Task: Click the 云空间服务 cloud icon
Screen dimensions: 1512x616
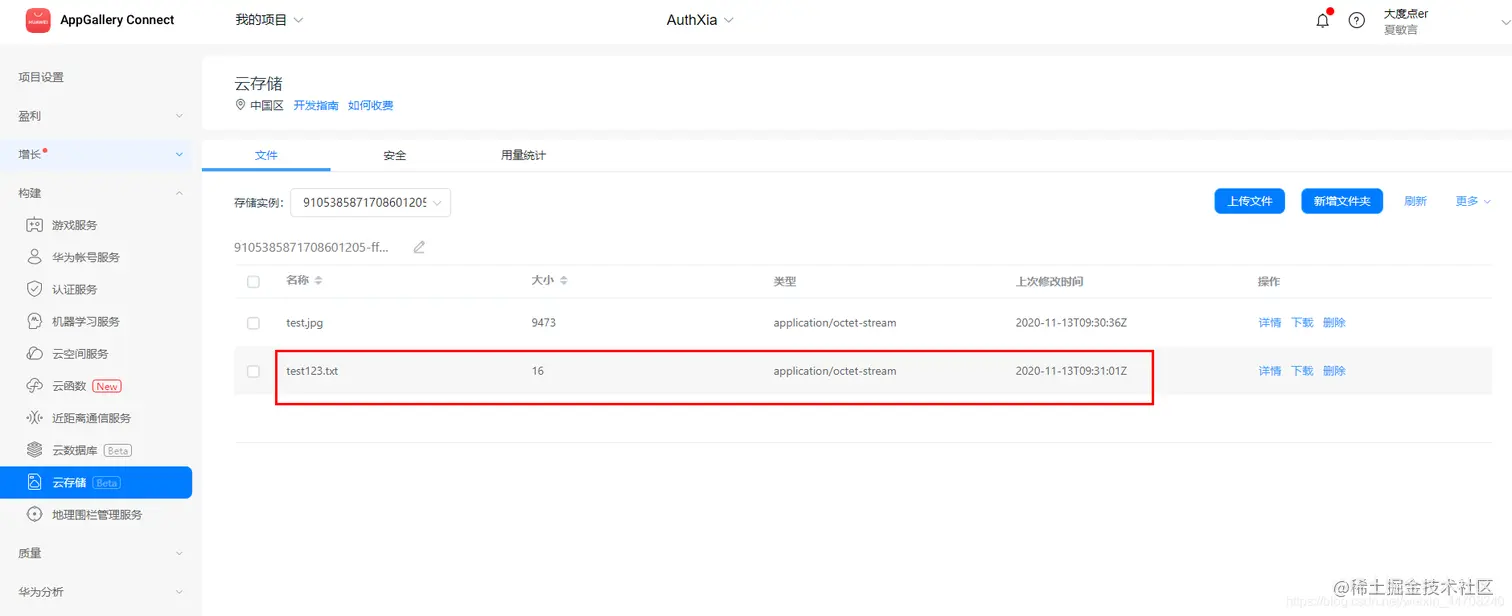Action: tap(35, 354)
